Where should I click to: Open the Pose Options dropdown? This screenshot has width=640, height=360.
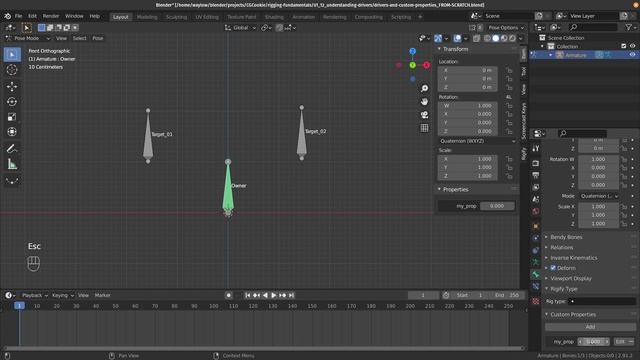[x=506, y=28]
